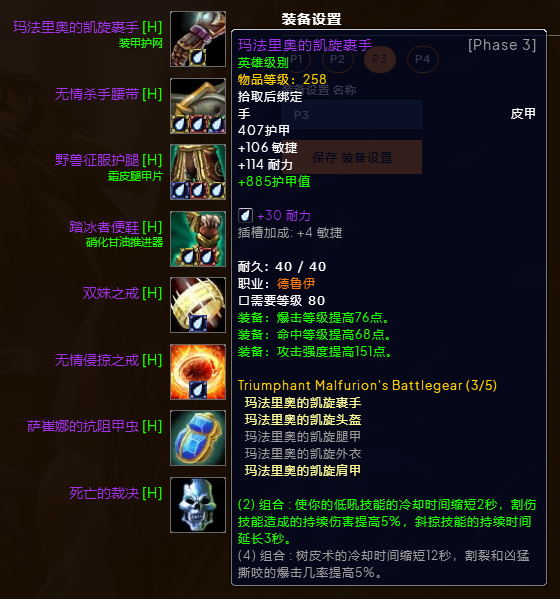The image size is (560, 599).
Task: Click the fiery 无情侵掠之戒 ring icon
Action: coord(198,372)
